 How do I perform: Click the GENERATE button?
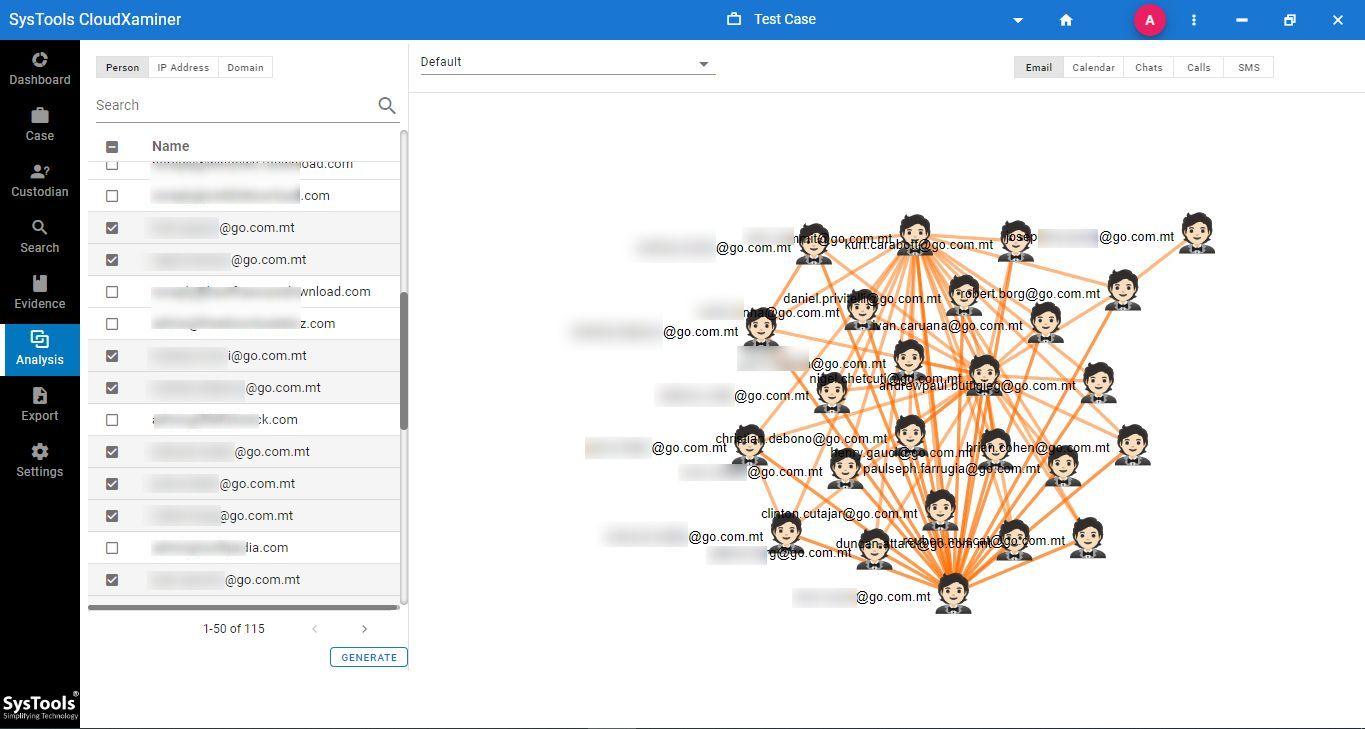click(369, 657)
